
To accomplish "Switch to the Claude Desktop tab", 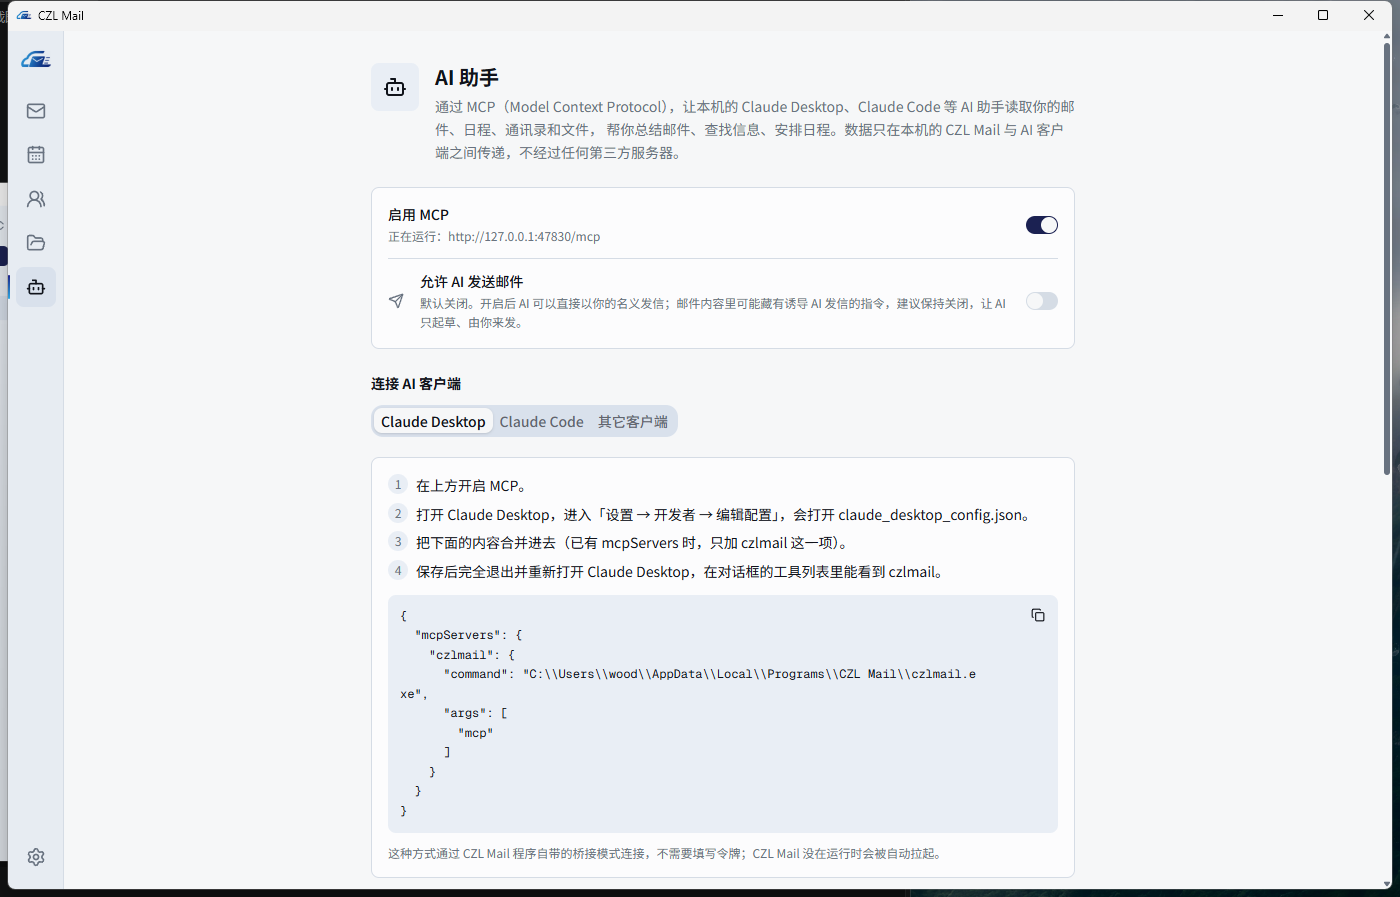I will (x=433, y=422).
